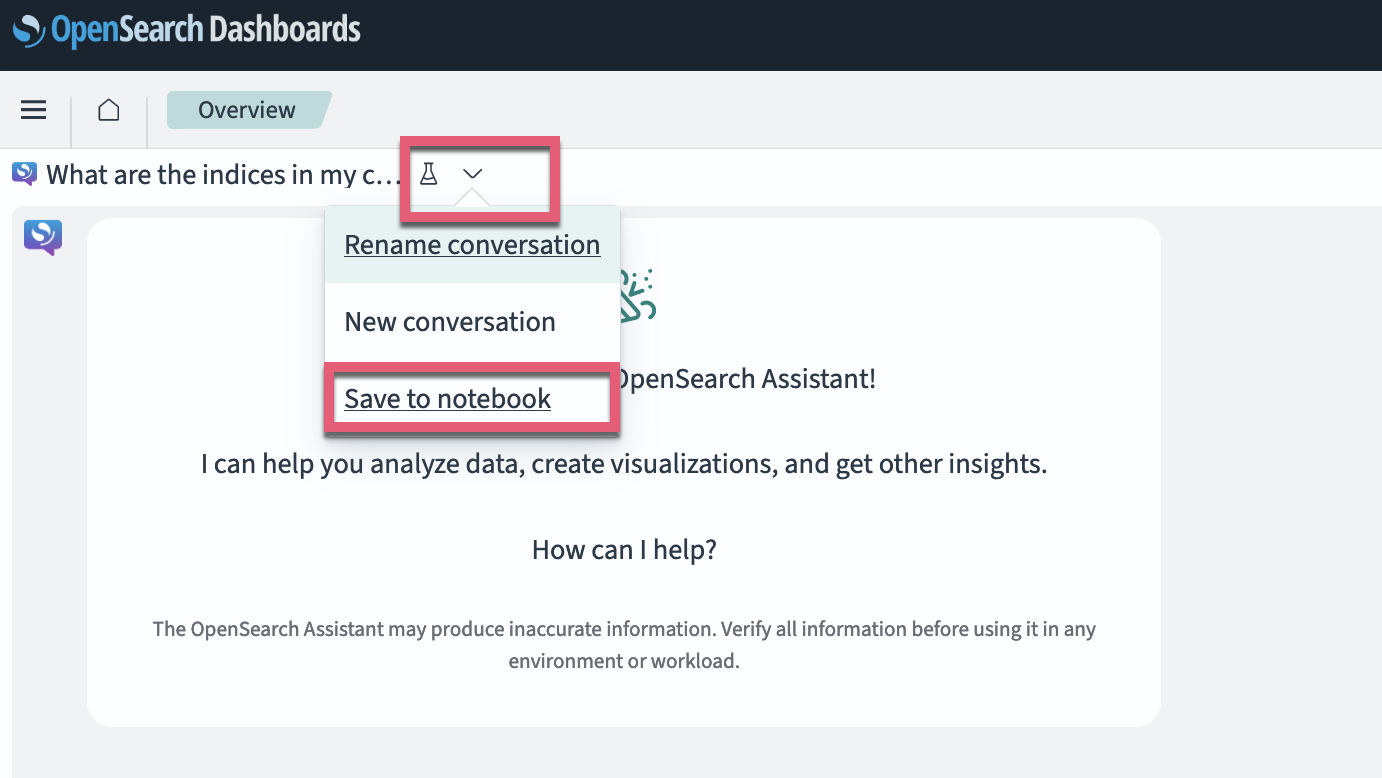Select Rename conversation from the menu

pyautogui.click(x=471, y=244)
